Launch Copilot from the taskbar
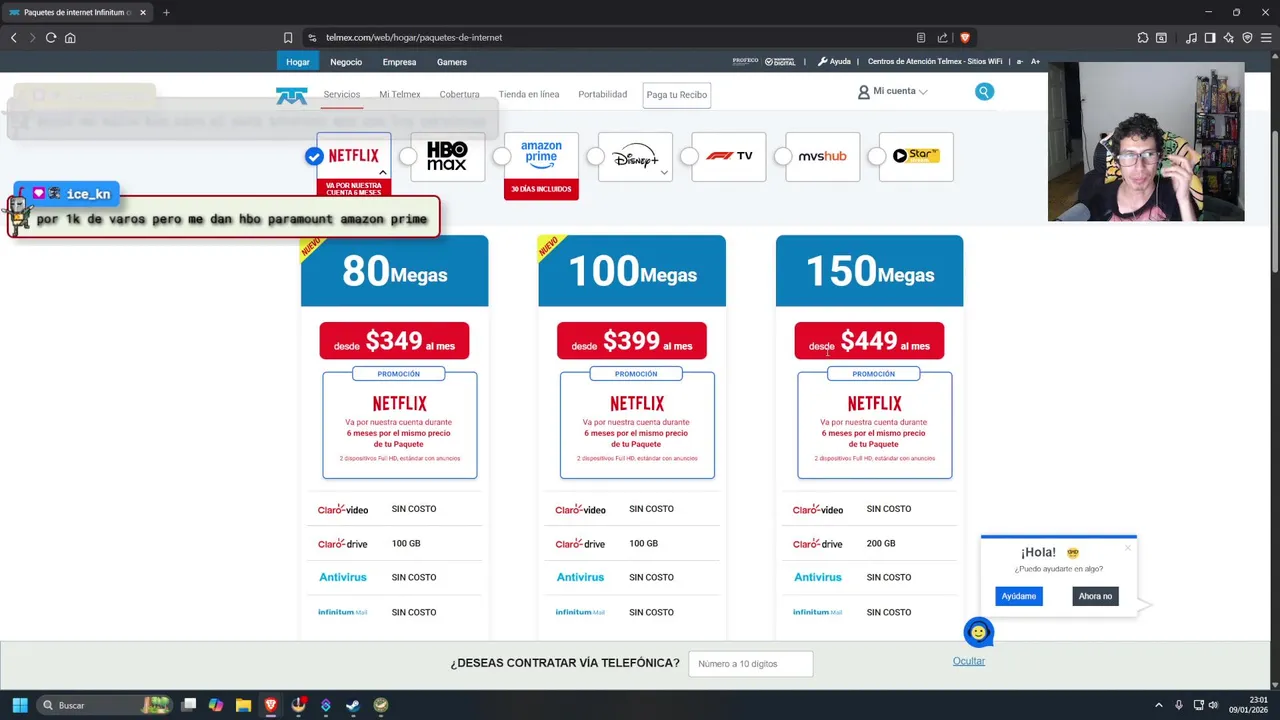1280x720 pixels. (216, 705)
